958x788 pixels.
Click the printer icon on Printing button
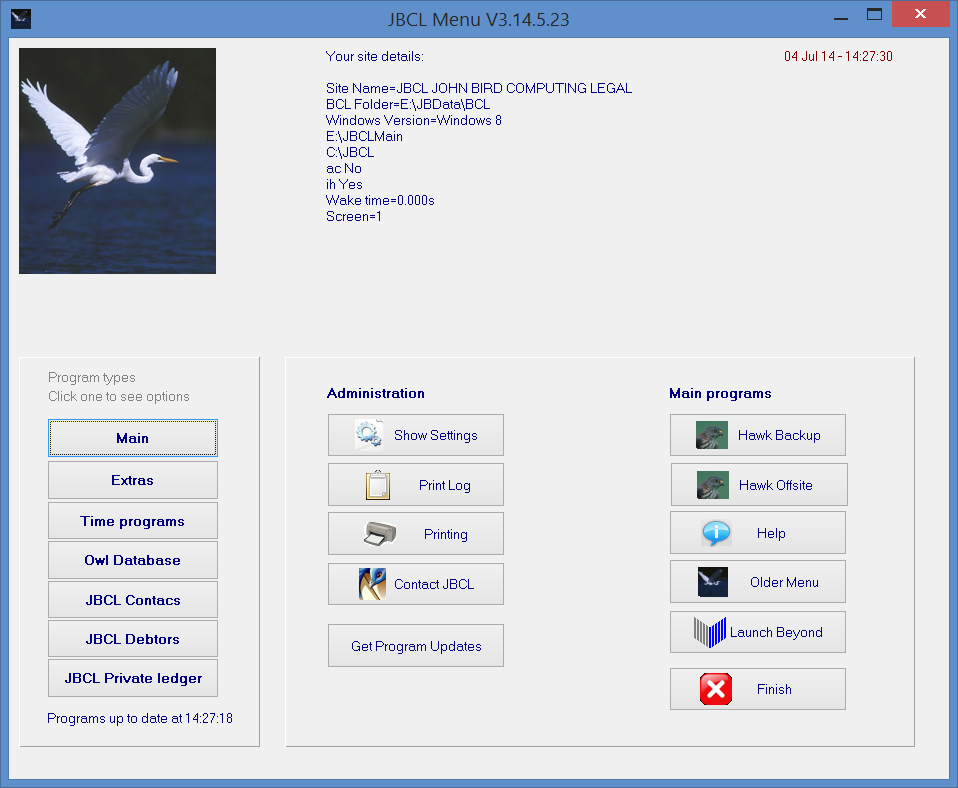coord(380,534)
